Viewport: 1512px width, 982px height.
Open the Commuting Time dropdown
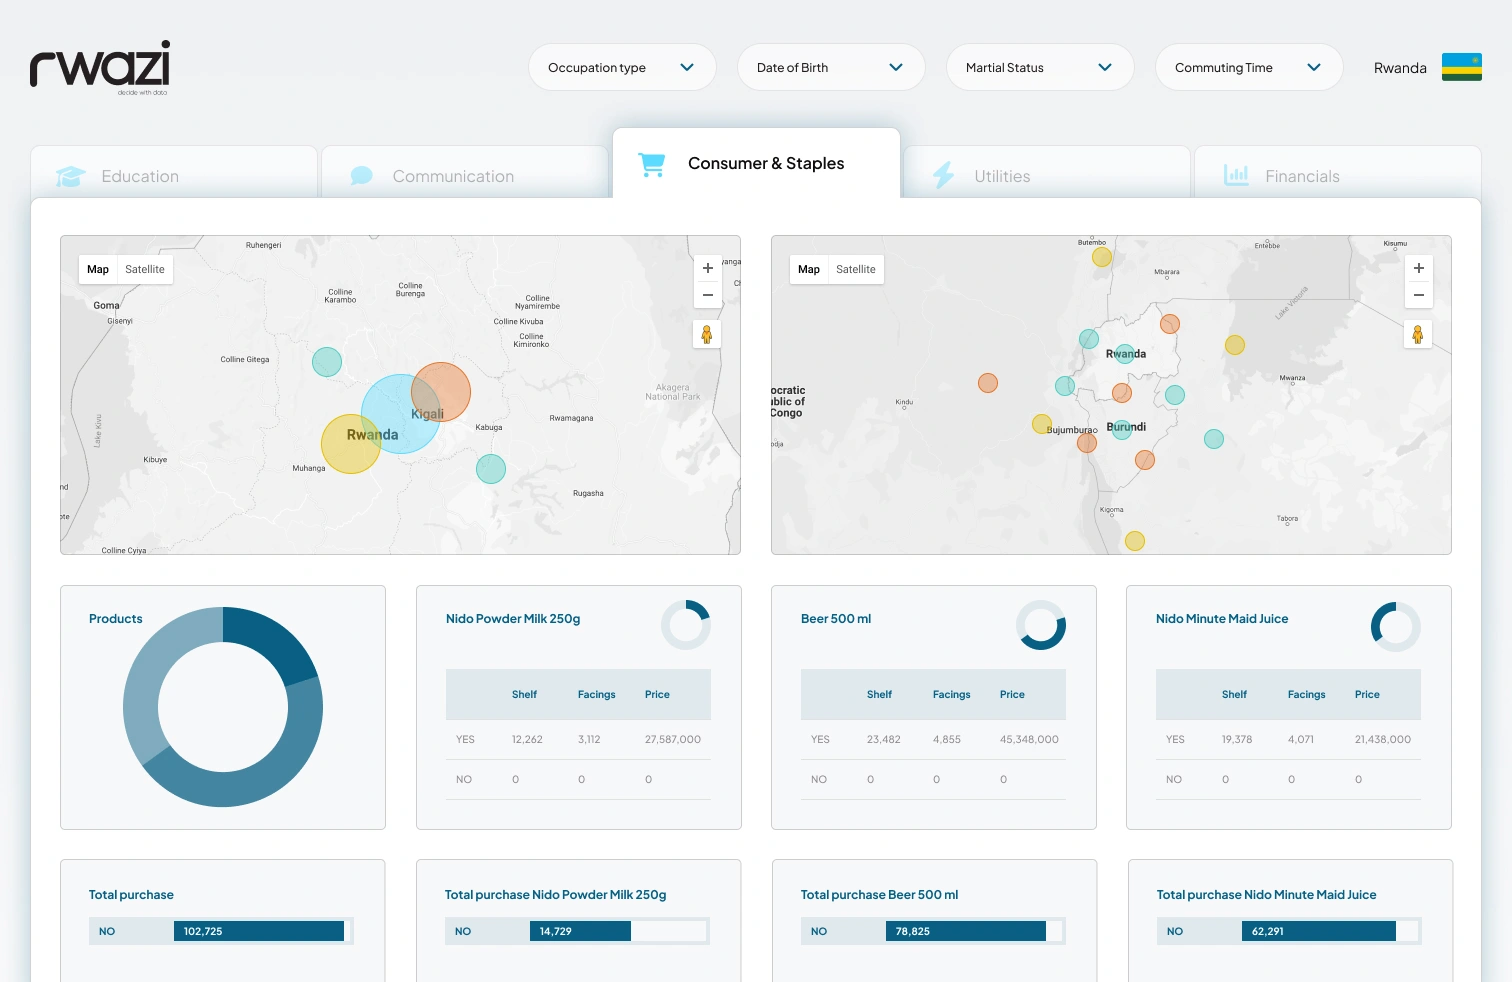[1248, 67]
